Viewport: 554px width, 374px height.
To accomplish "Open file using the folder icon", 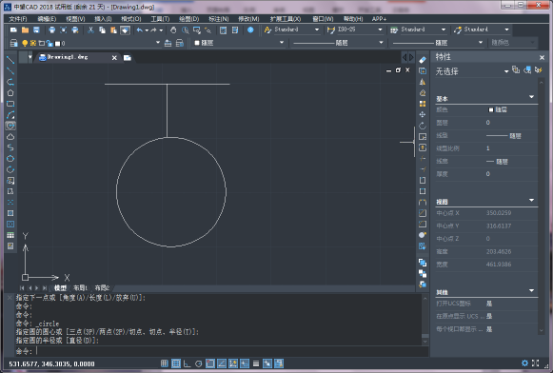I will [25, 30].
